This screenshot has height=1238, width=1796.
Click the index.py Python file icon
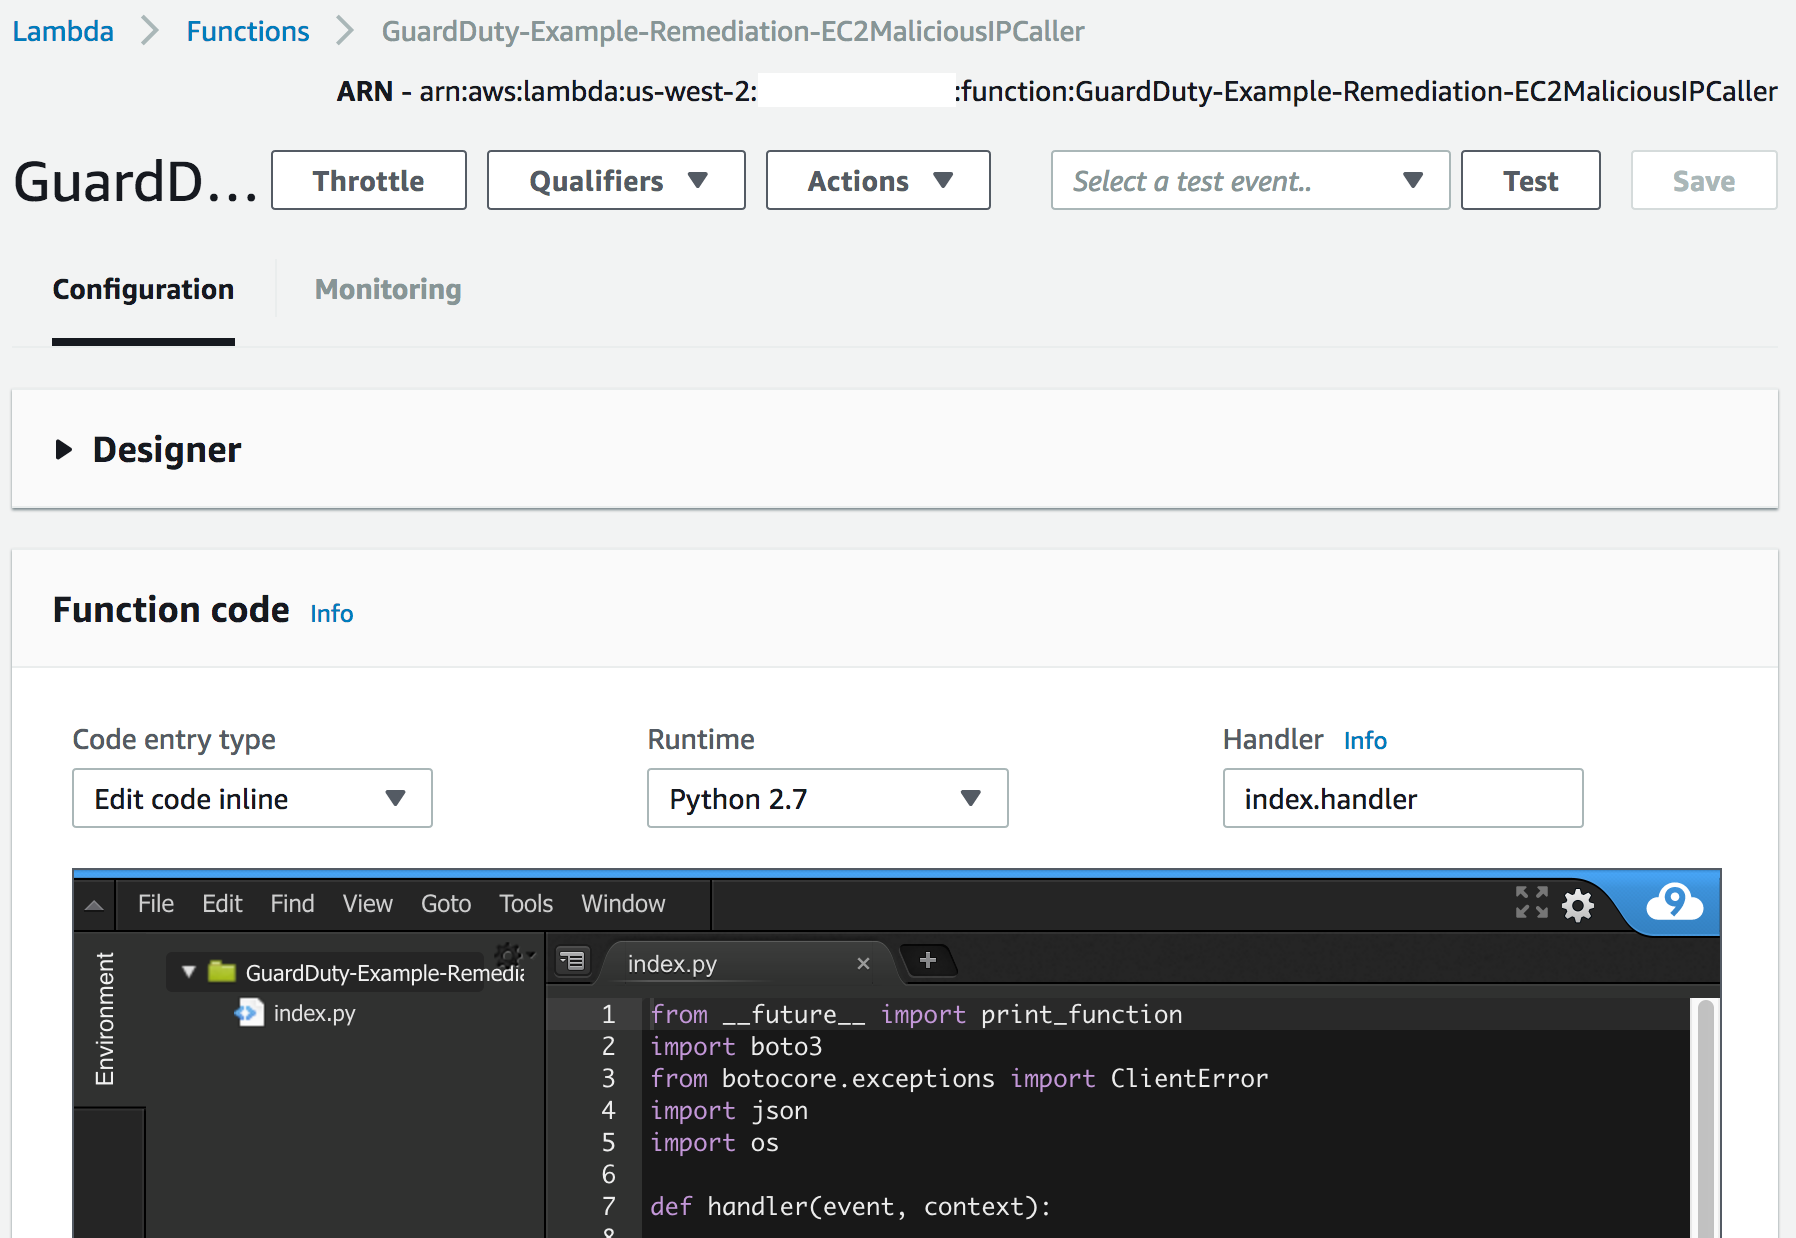[249, 1013]
